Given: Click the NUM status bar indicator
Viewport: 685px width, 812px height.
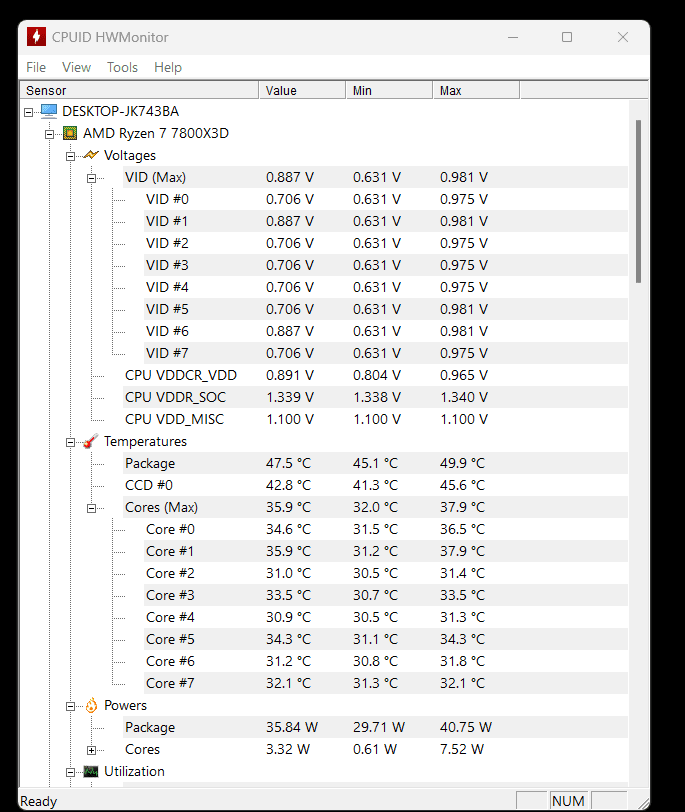Looking at the screenshot, I should click(x=568, y=801).
